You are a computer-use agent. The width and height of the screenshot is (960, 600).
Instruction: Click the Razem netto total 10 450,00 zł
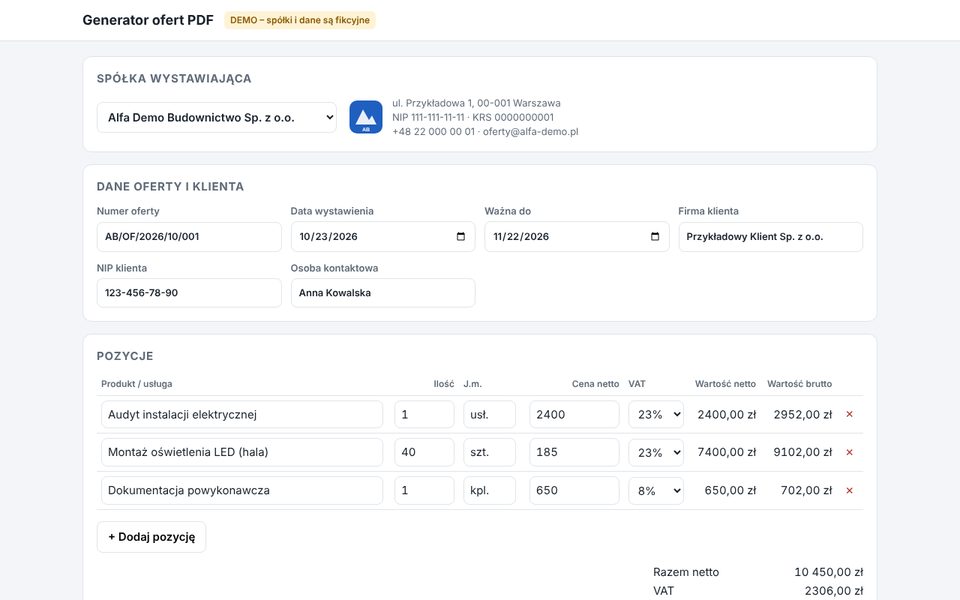[829, 572]
